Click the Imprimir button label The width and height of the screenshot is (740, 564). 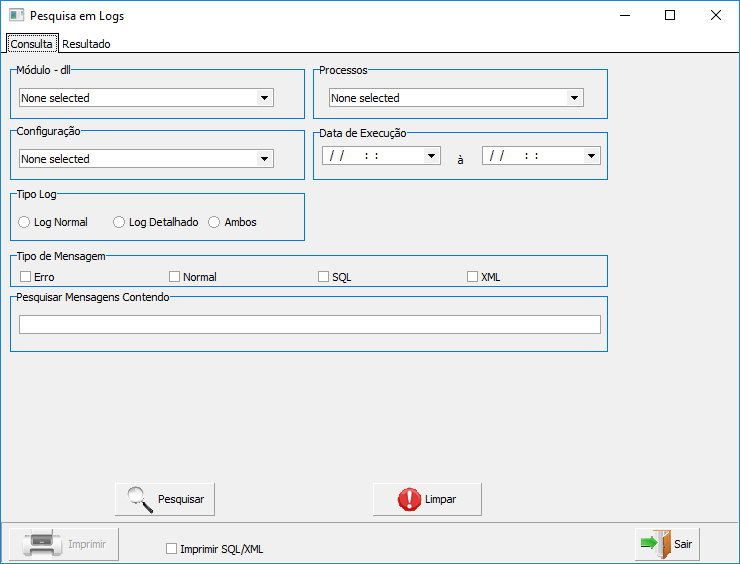(87, 544)
